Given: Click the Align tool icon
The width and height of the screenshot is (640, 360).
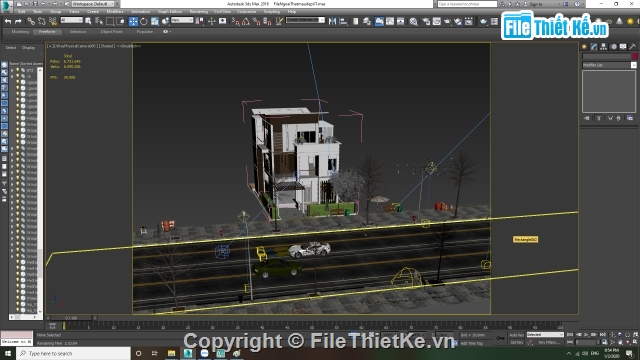Looking at the screenshot, I should 343,21.
